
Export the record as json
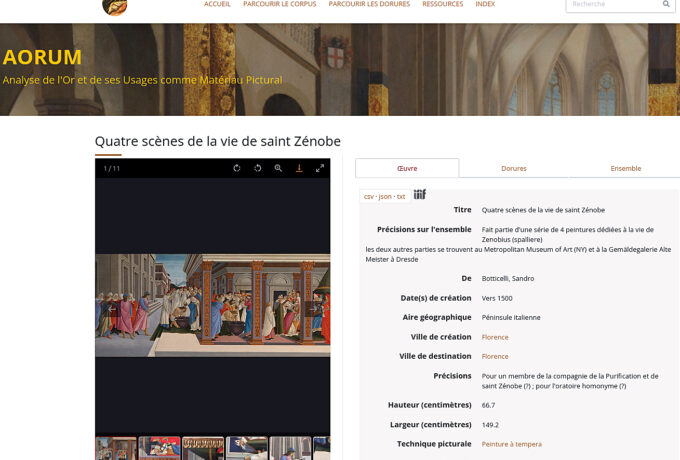tap(385, 196)
